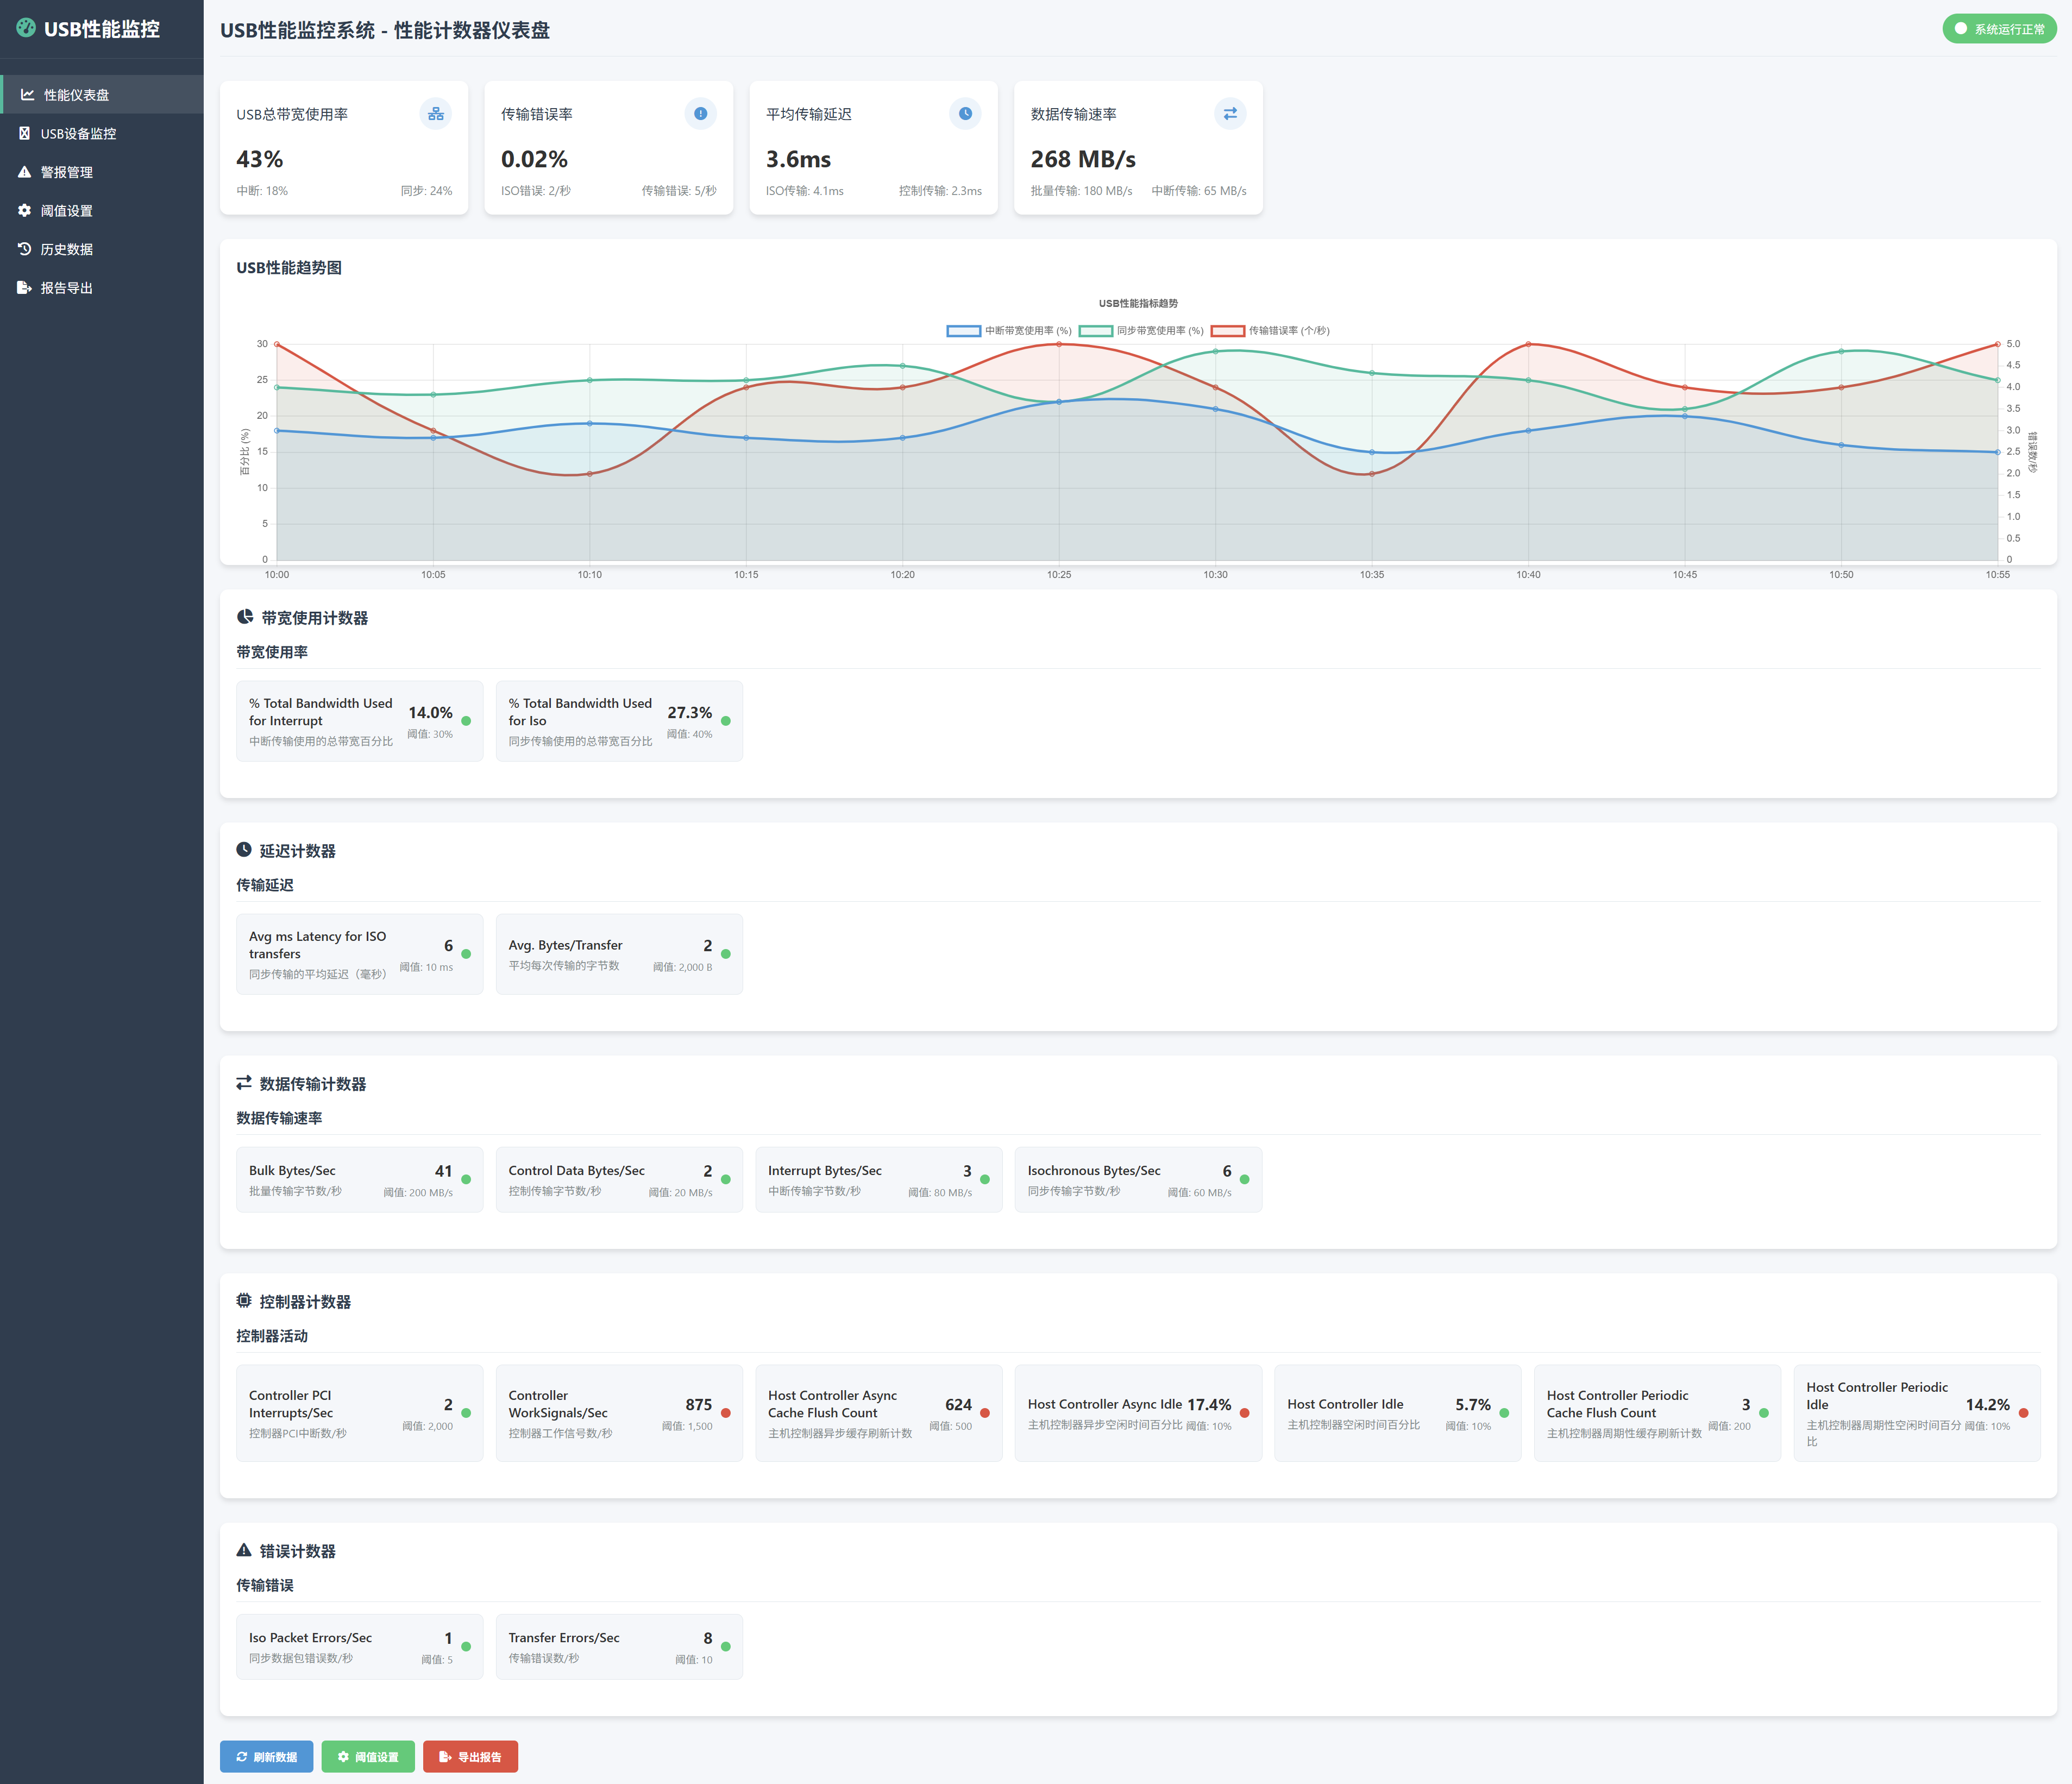Click the transfer arrows icon on 数据传输速率 card
Viewport: 2072px width, 1784px height.
point(1230,114)
